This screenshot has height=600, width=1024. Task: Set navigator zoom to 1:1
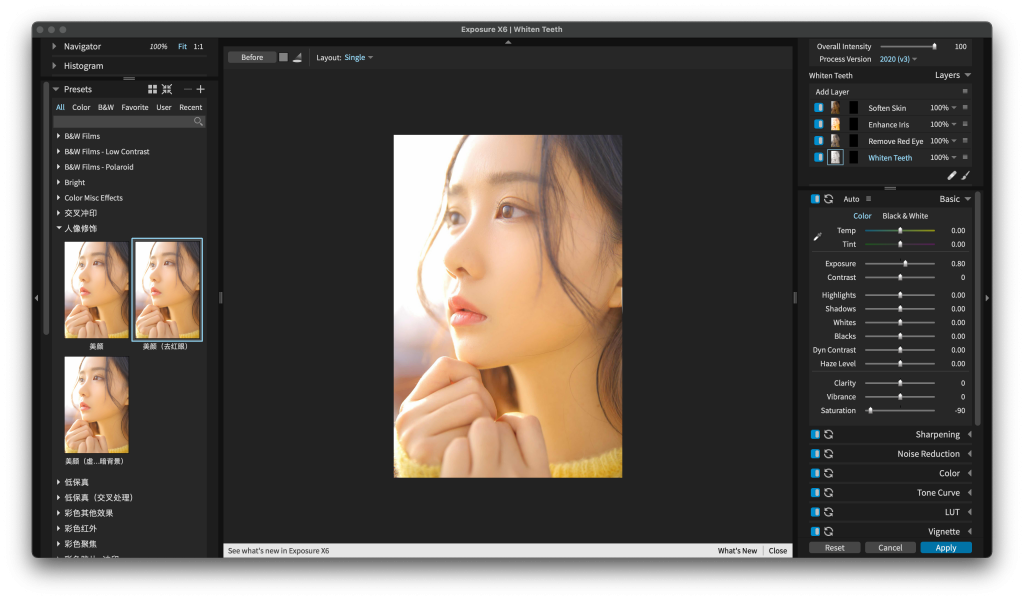click(199, 46)
